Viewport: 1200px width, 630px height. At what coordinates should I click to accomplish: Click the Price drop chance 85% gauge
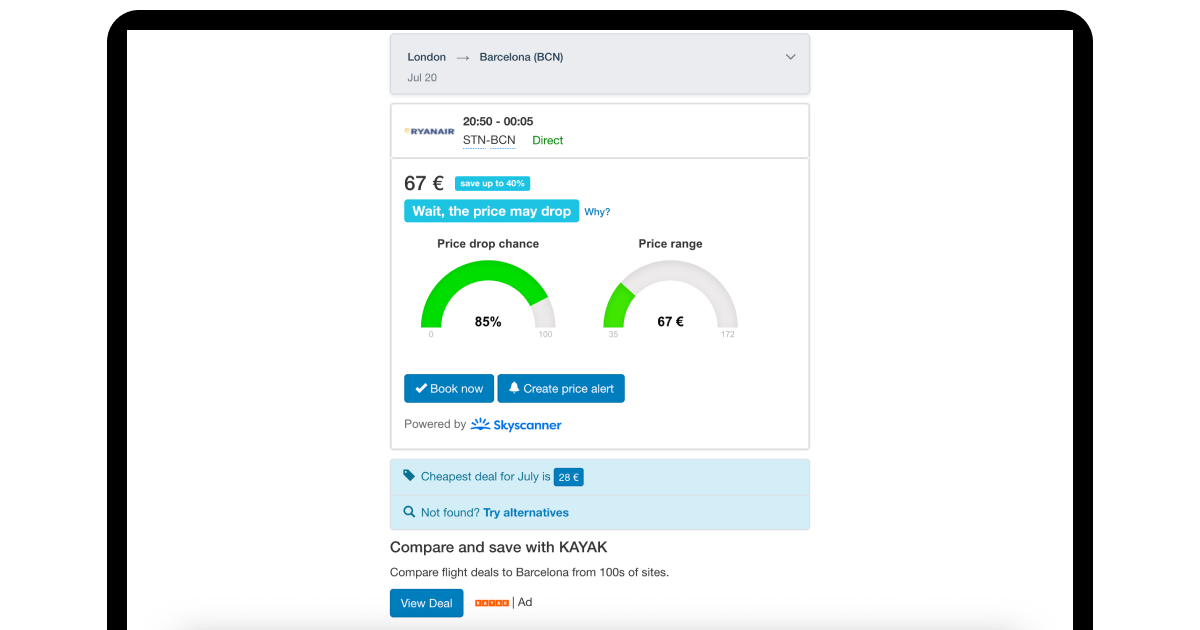tap(488, 294)
